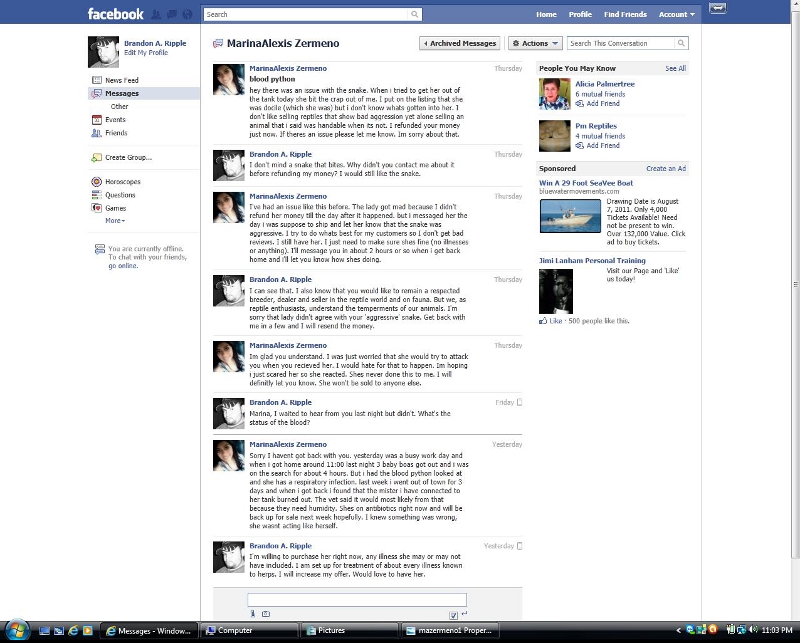Image resolution: width=800 pixels, height=643 pixels.
Task: Open MarinaAlexis Zermeno name on first message
Action: click(288, 68)
